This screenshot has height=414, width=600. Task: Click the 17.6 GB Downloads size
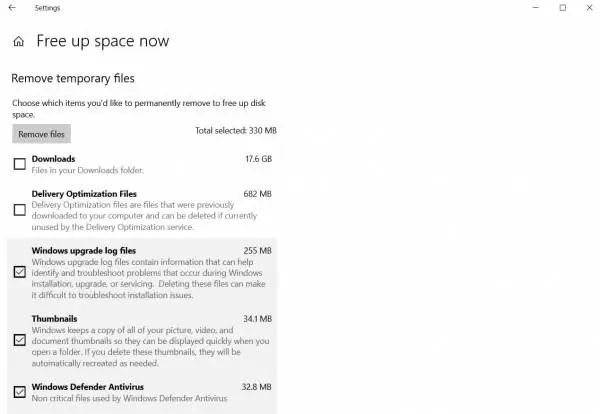[258, 159]
